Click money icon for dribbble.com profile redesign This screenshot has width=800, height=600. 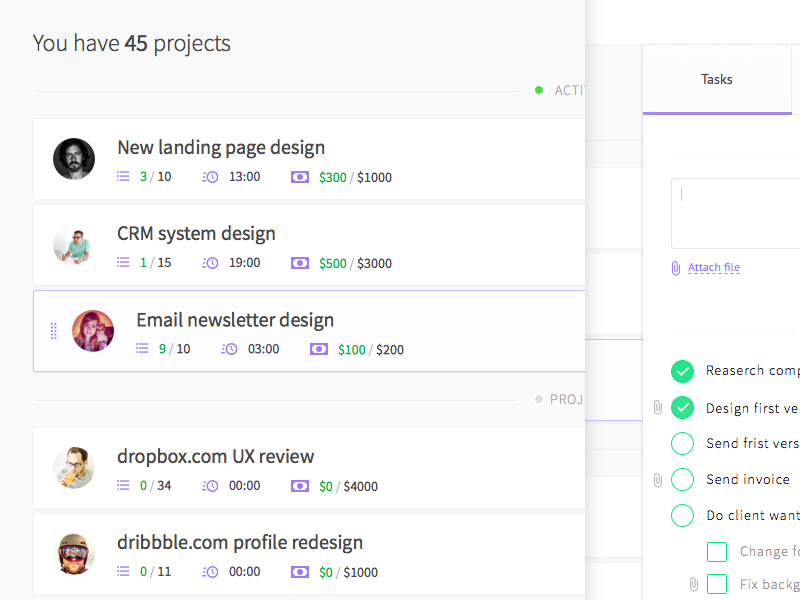tap(299, 572)
